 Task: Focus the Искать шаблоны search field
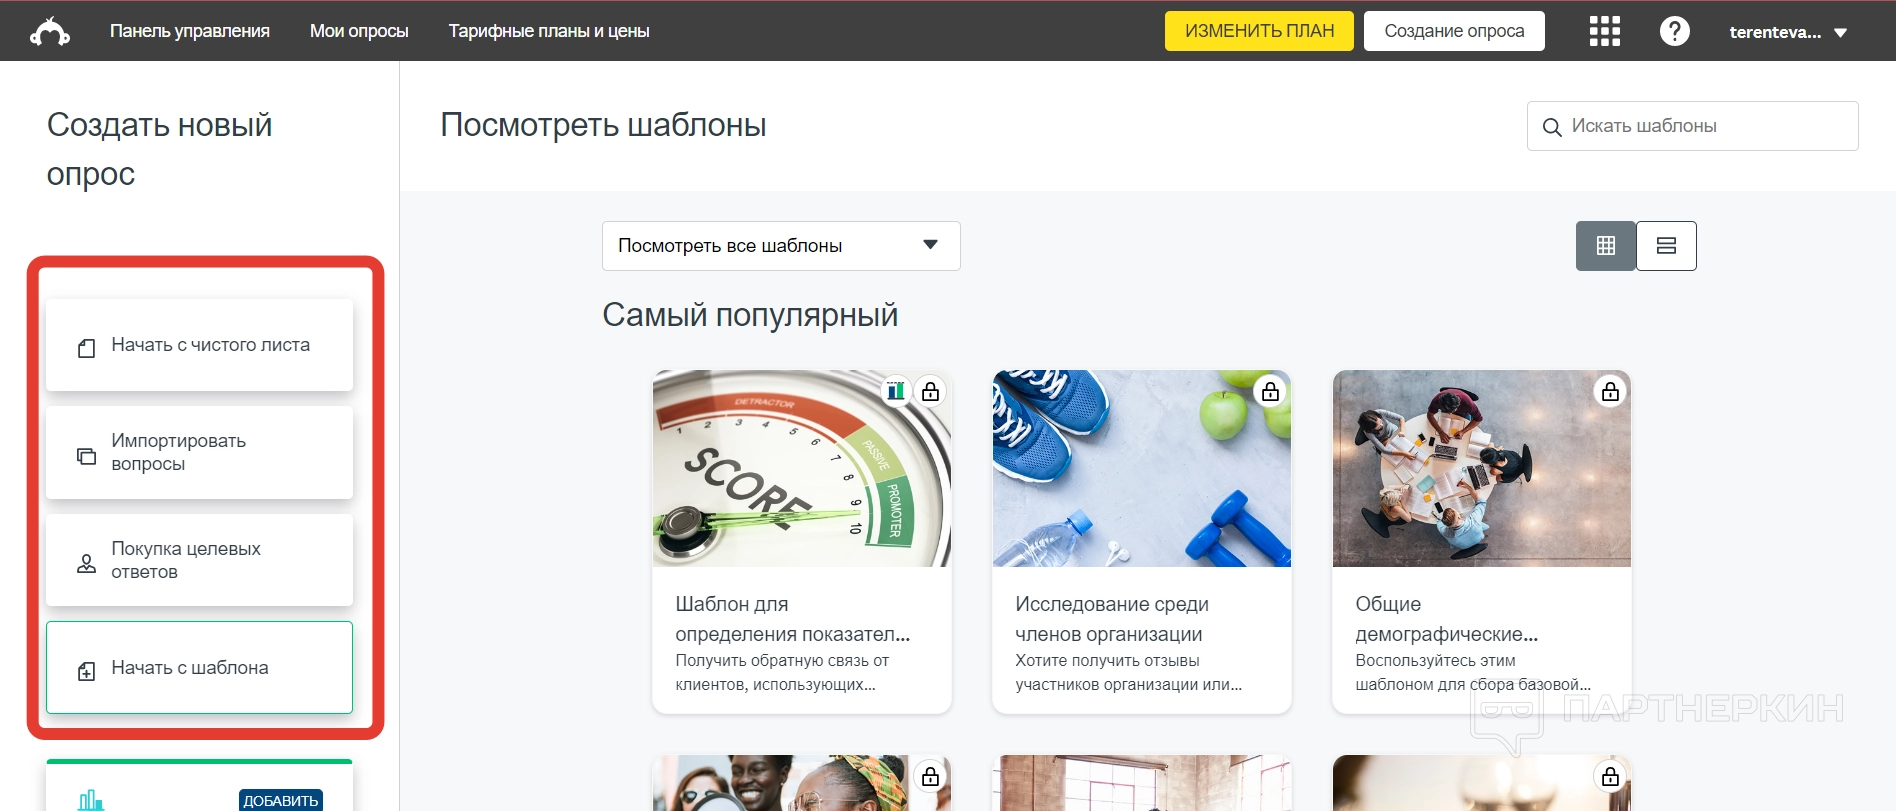[x=1692, y=126]
